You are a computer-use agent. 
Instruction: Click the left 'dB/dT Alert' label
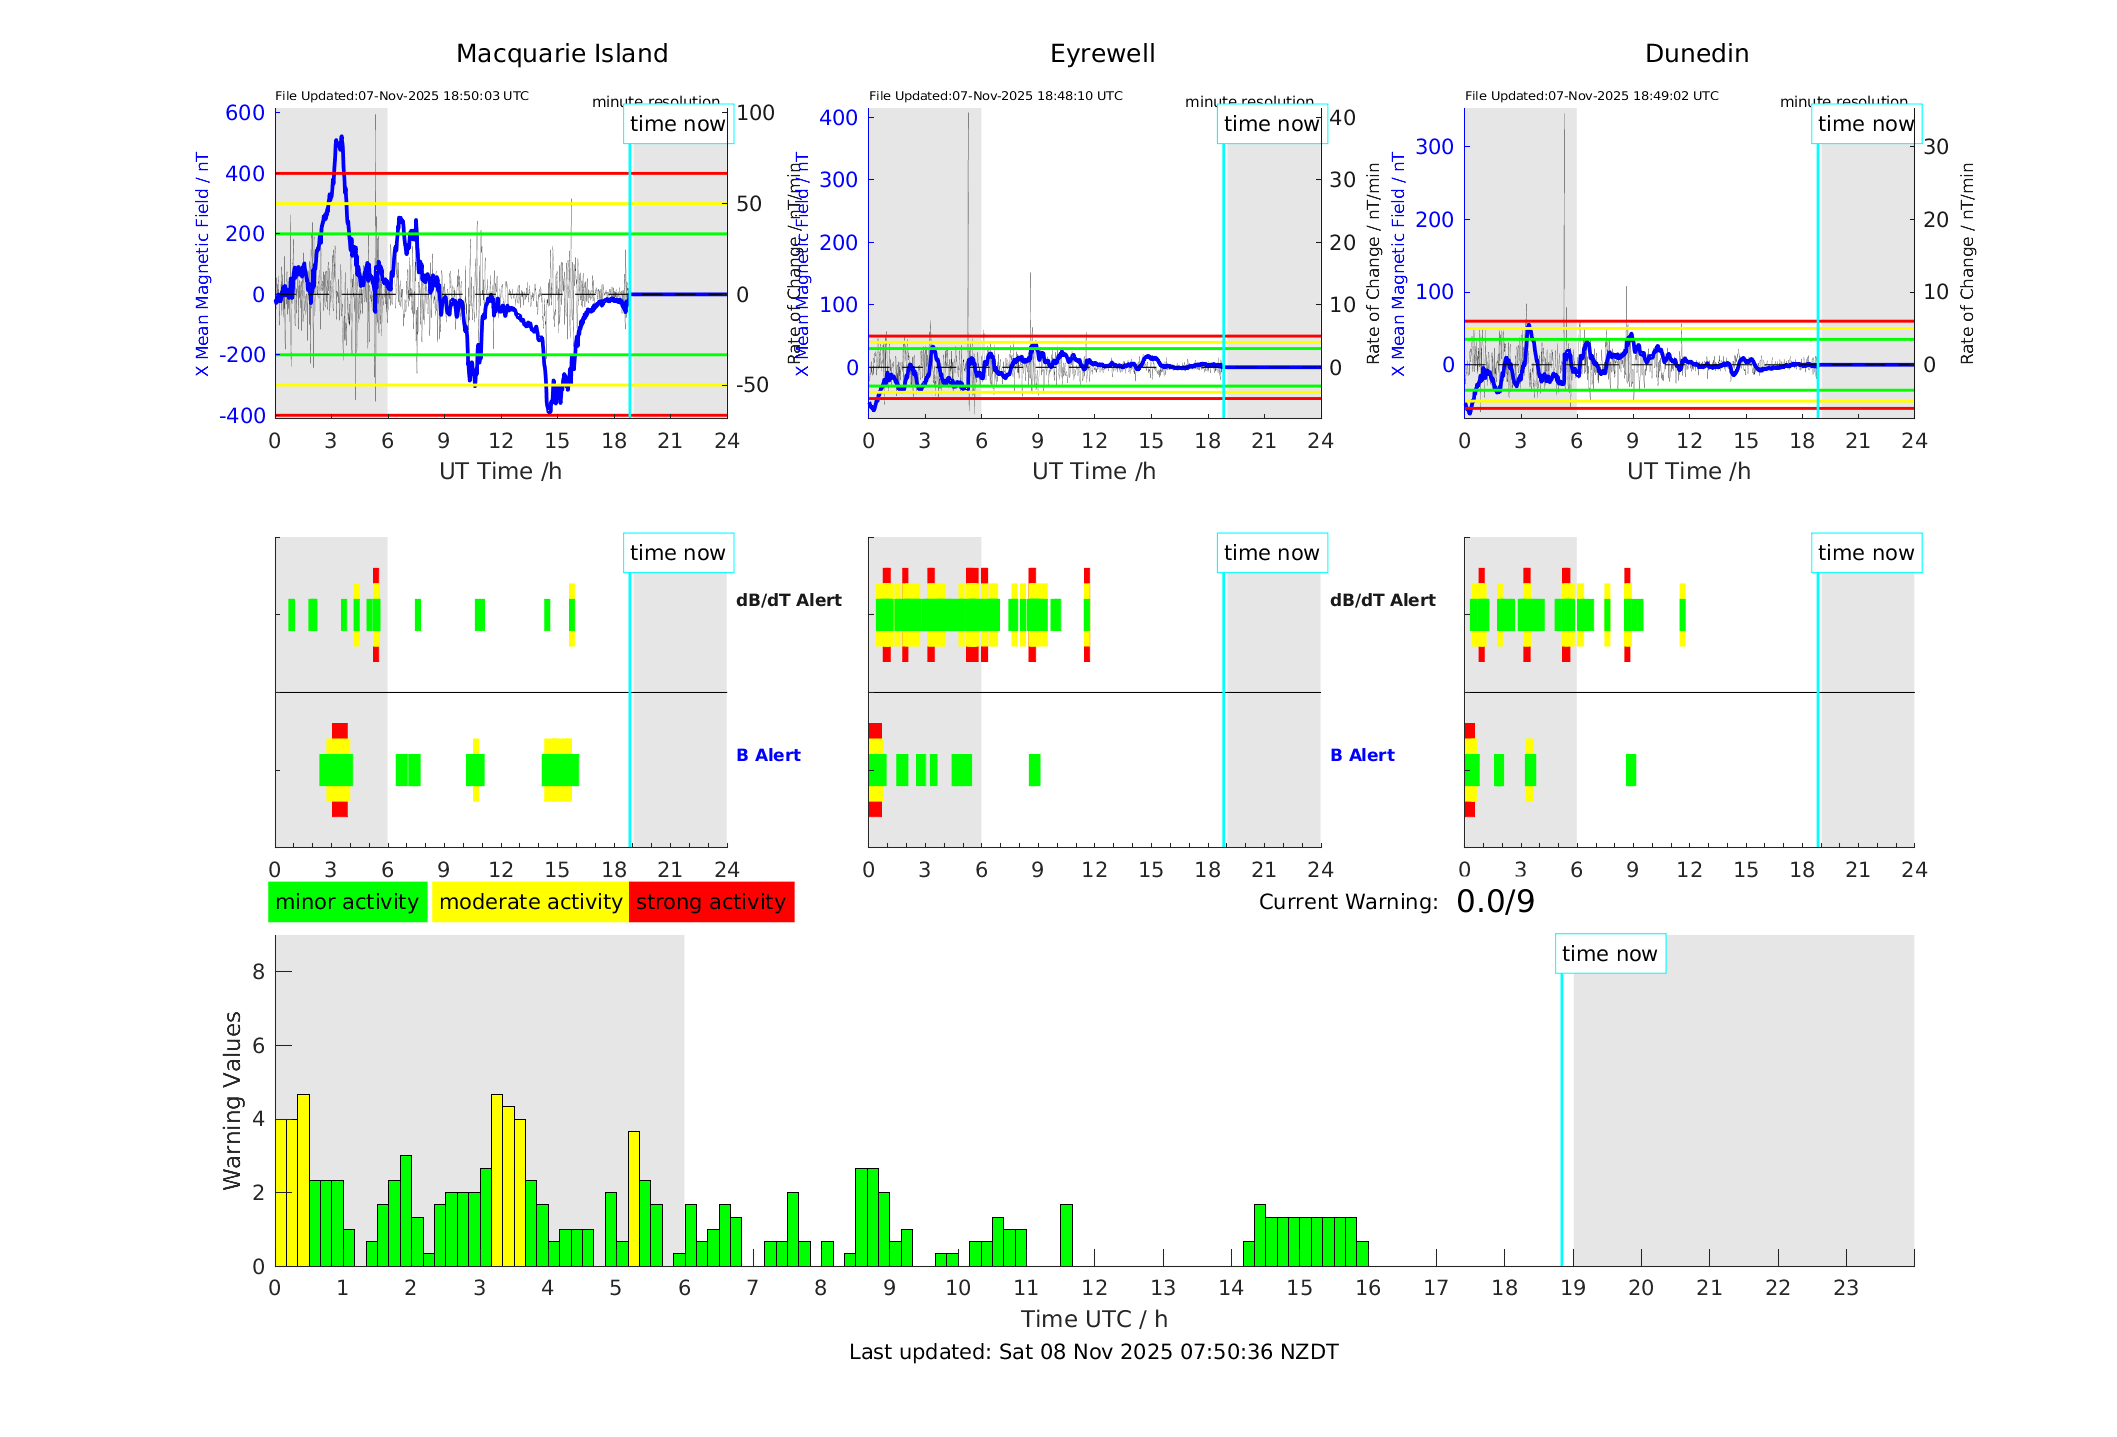[788, 600]
